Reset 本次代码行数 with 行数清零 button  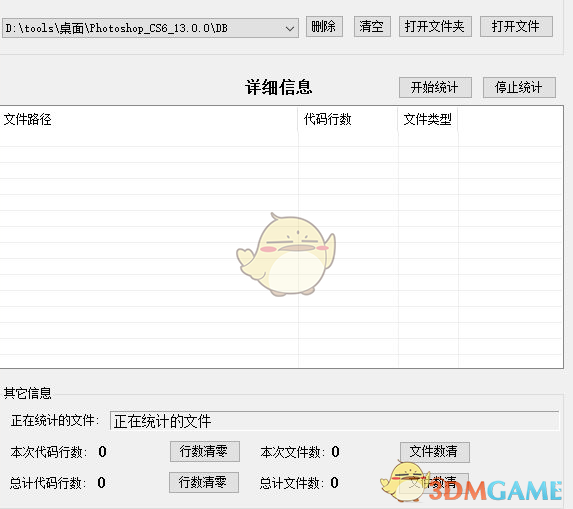coord(205,451)
